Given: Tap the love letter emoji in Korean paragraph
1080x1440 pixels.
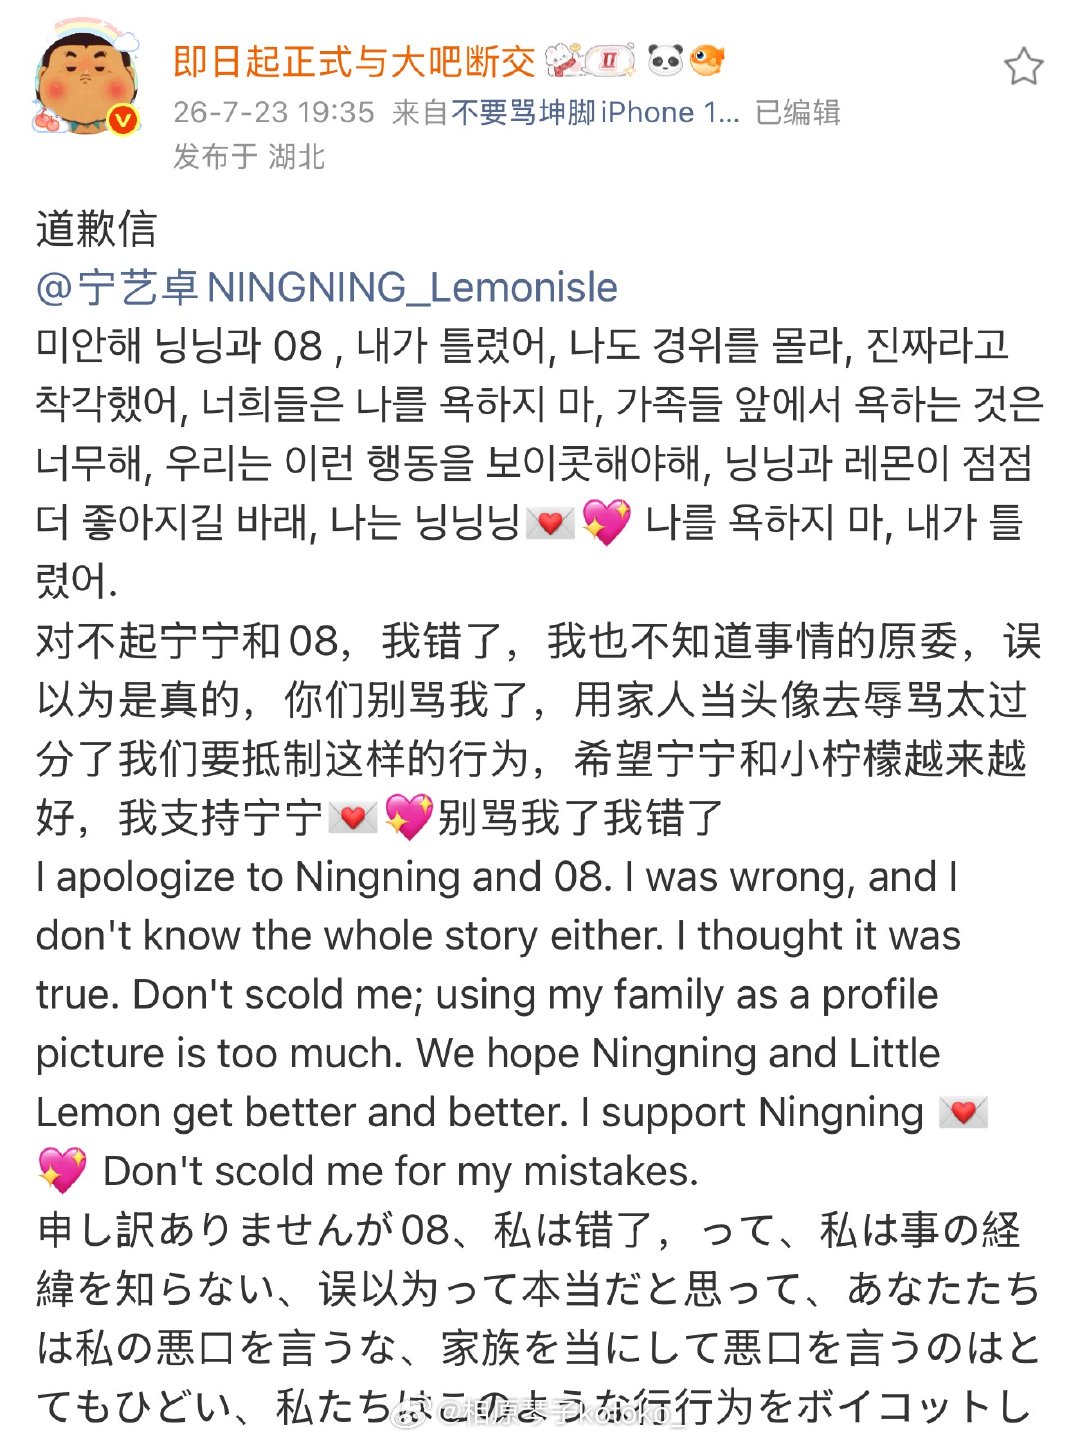Looking at the screenshot, I should pos(550,522).
